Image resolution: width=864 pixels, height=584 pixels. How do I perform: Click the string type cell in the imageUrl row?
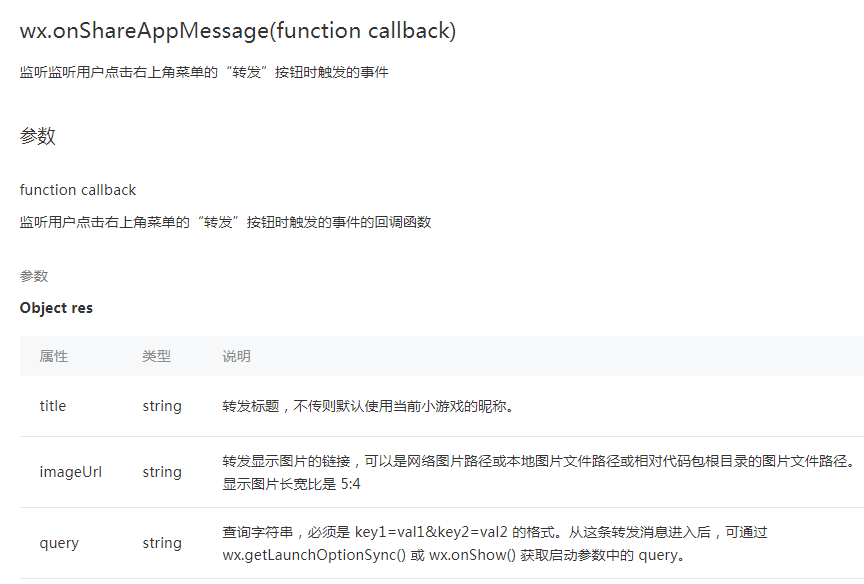(162, 472)
